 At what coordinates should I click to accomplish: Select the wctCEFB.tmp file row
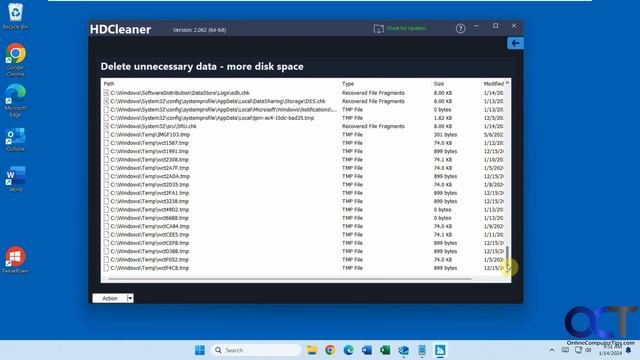click(304, 243)
